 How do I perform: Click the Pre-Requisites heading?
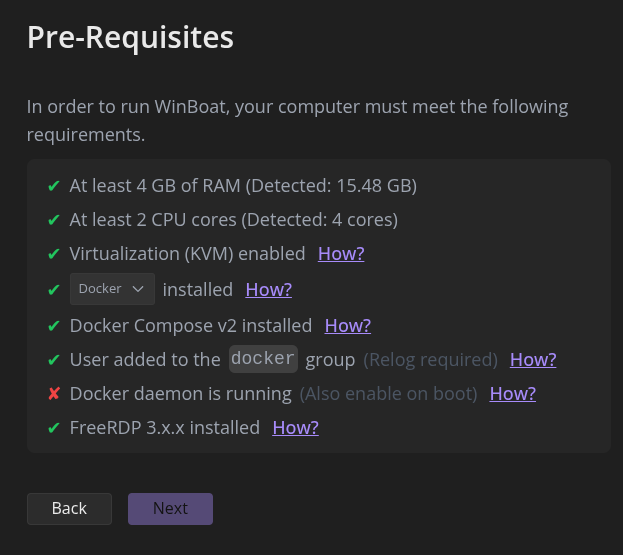coord(130,37)
